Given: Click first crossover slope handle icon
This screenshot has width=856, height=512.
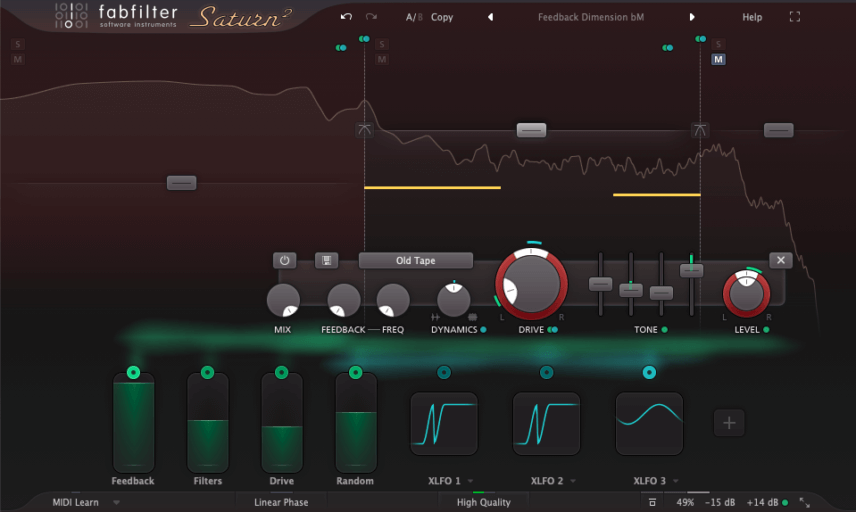Looking at the screenshot, I should pos(364,130).
